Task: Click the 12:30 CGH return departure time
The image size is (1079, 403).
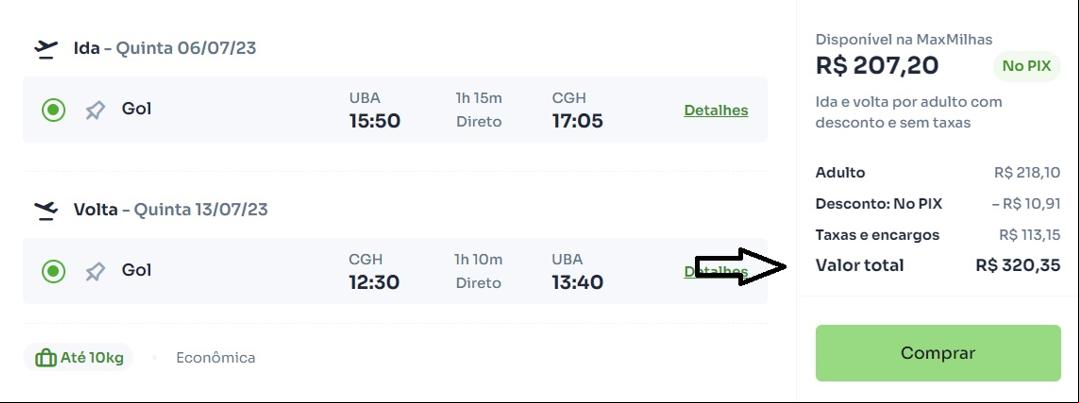Action: (x=374, y=283)
